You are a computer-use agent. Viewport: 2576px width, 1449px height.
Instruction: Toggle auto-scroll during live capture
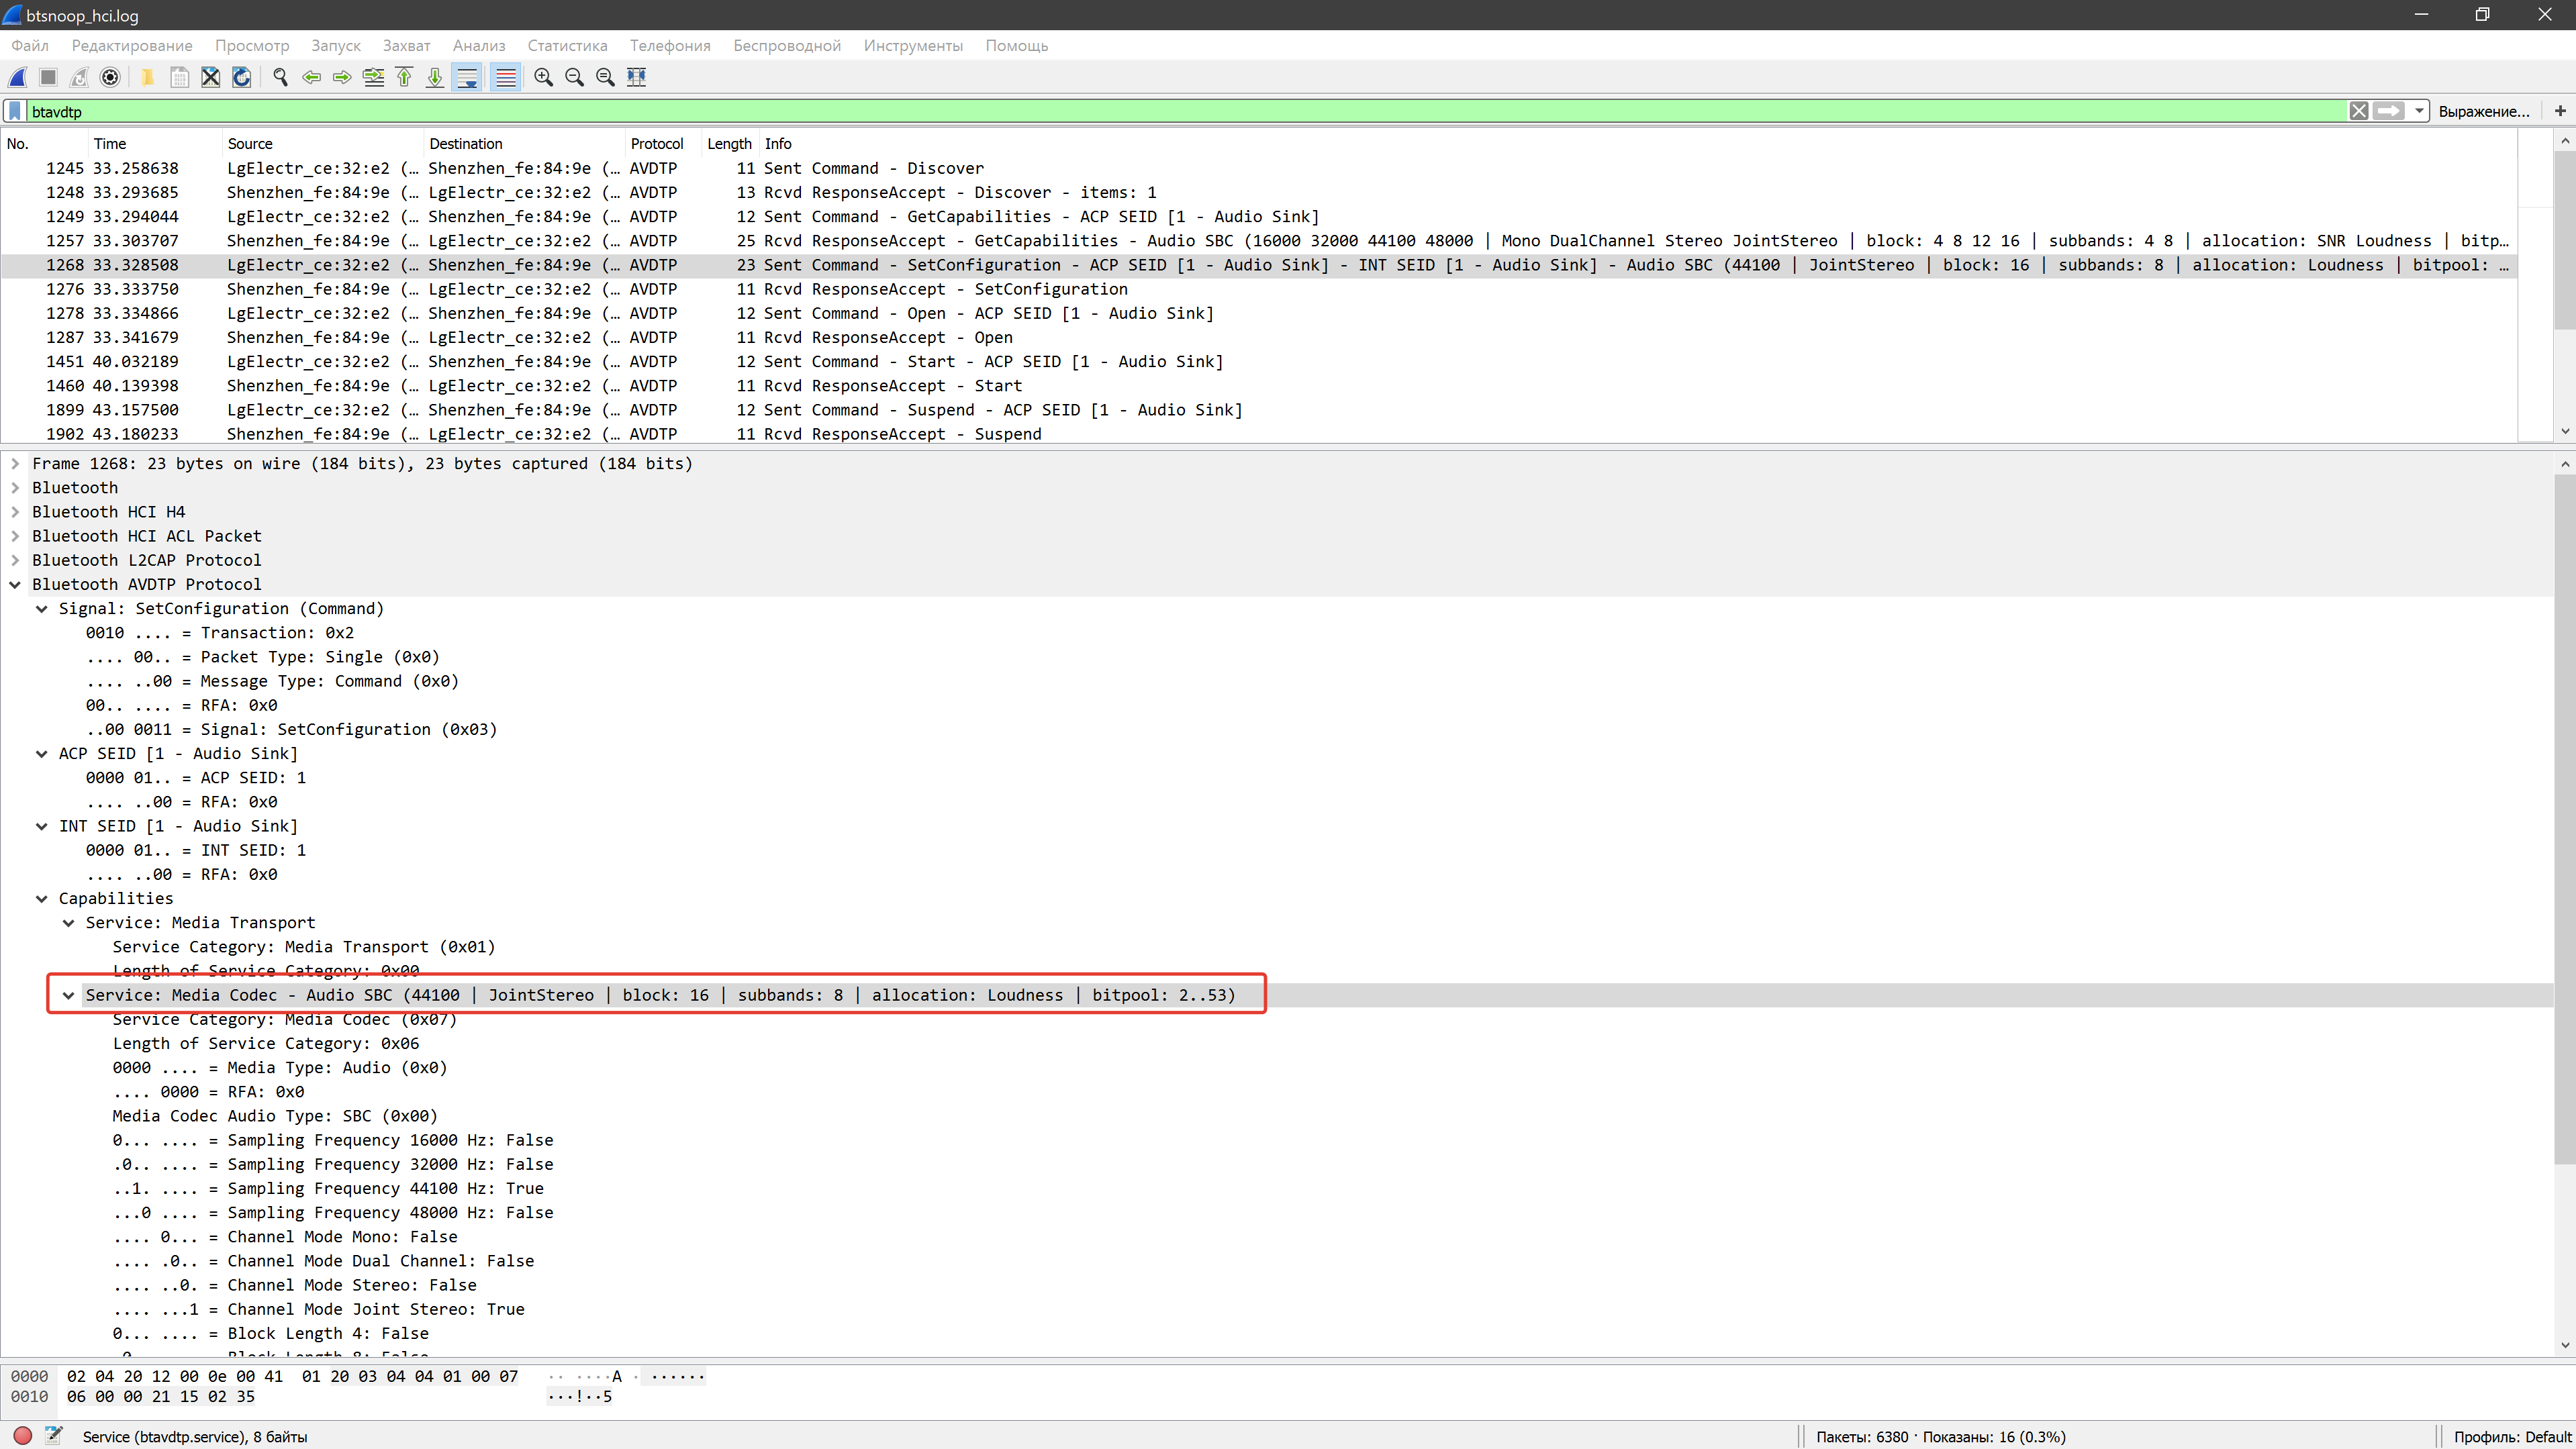467,77
